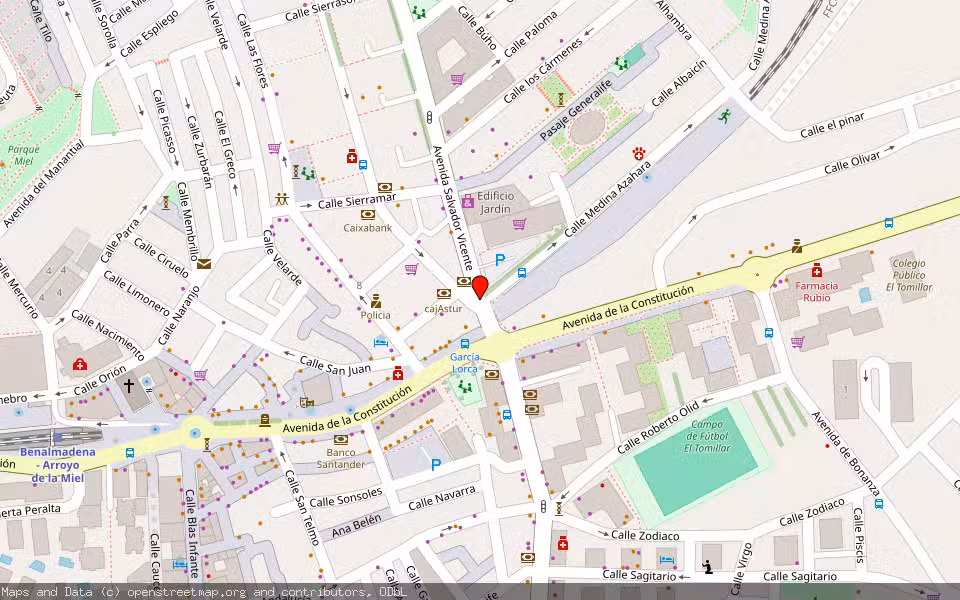
Task: Select the 'Avenida del Manantial' label
Action: [43, 183]
